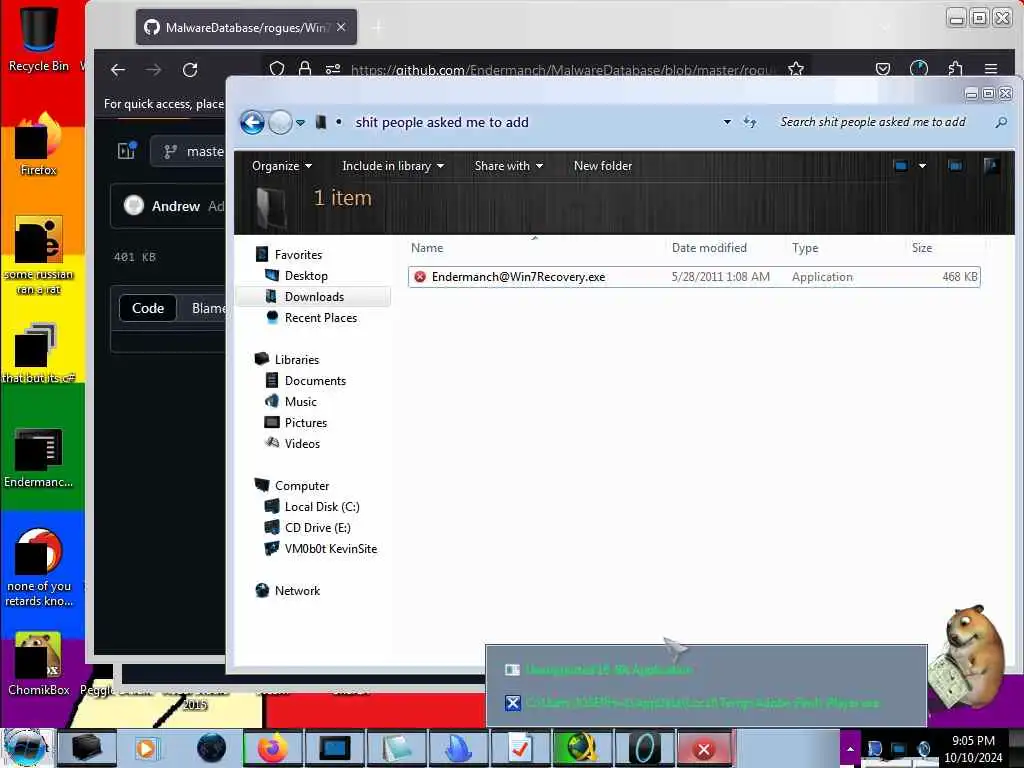Open the Explorer help icon
Screen dimensions: 1024x768
[x=991, y=166]
